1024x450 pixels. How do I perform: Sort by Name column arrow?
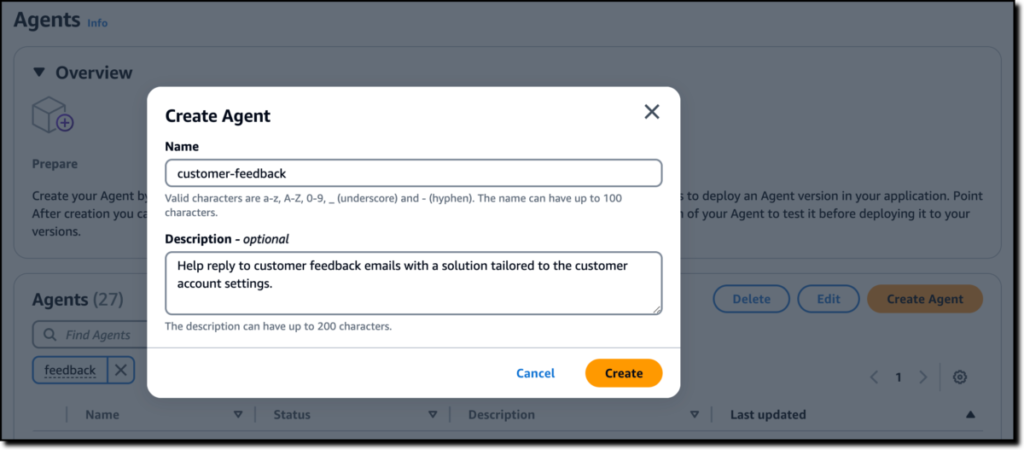[238, 415]
